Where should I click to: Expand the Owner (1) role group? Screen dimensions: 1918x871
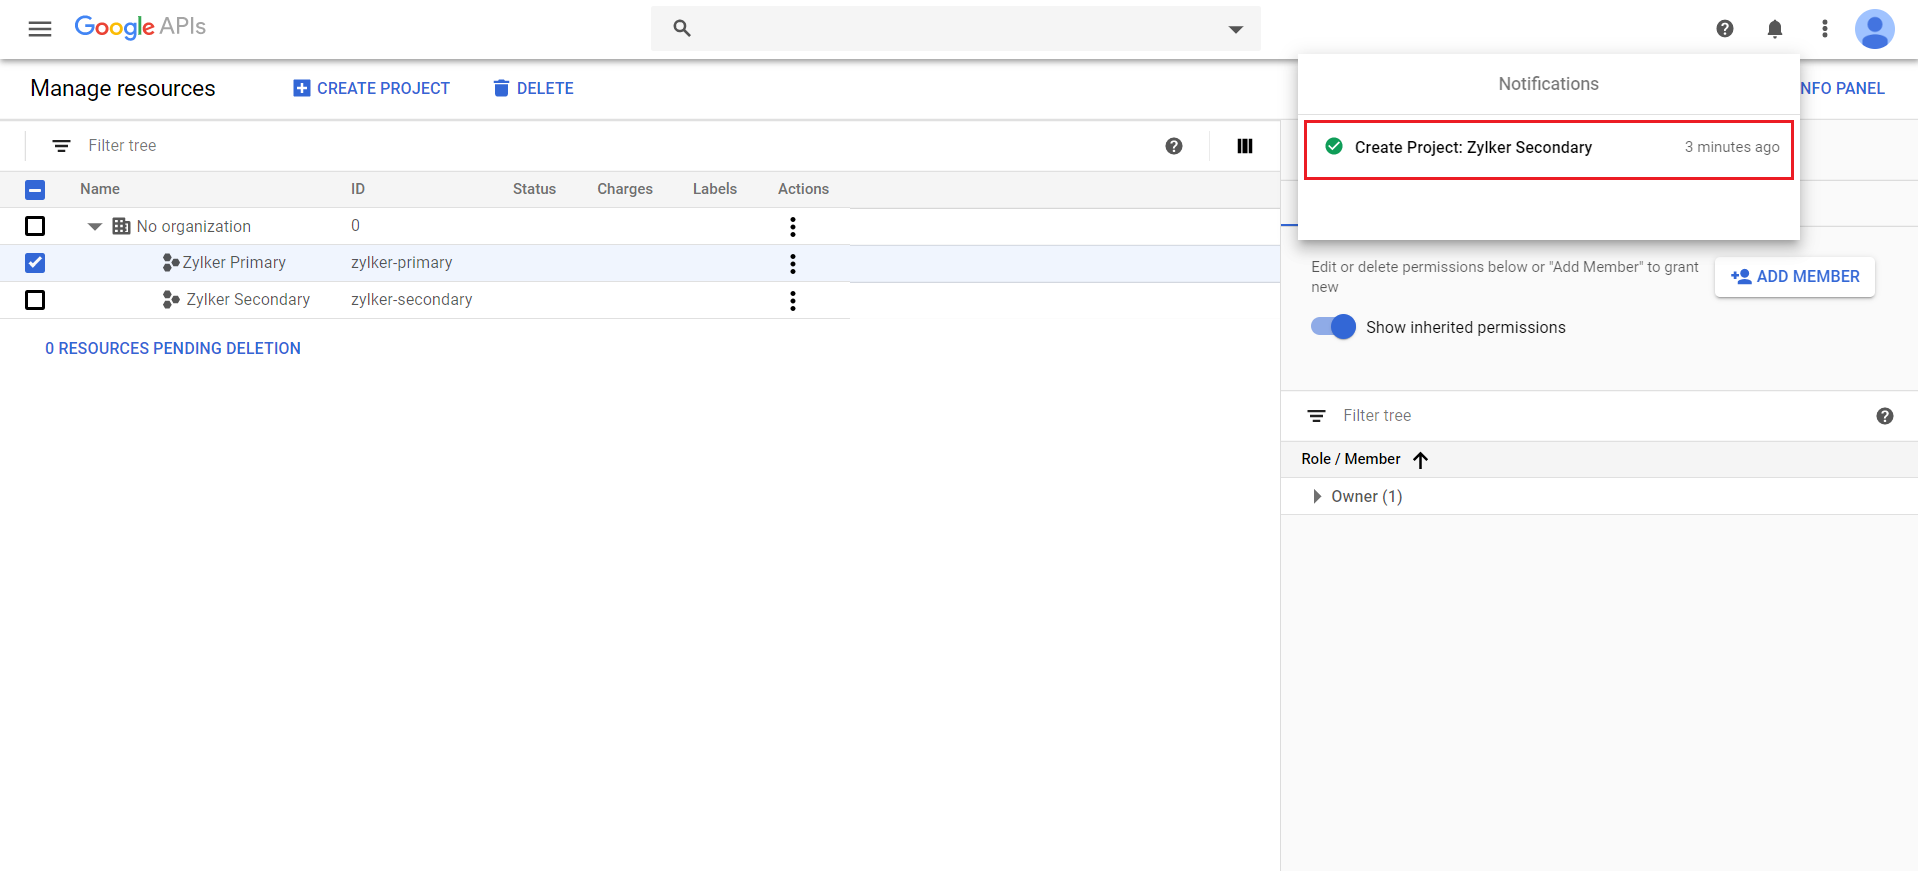pos(1317,497)
